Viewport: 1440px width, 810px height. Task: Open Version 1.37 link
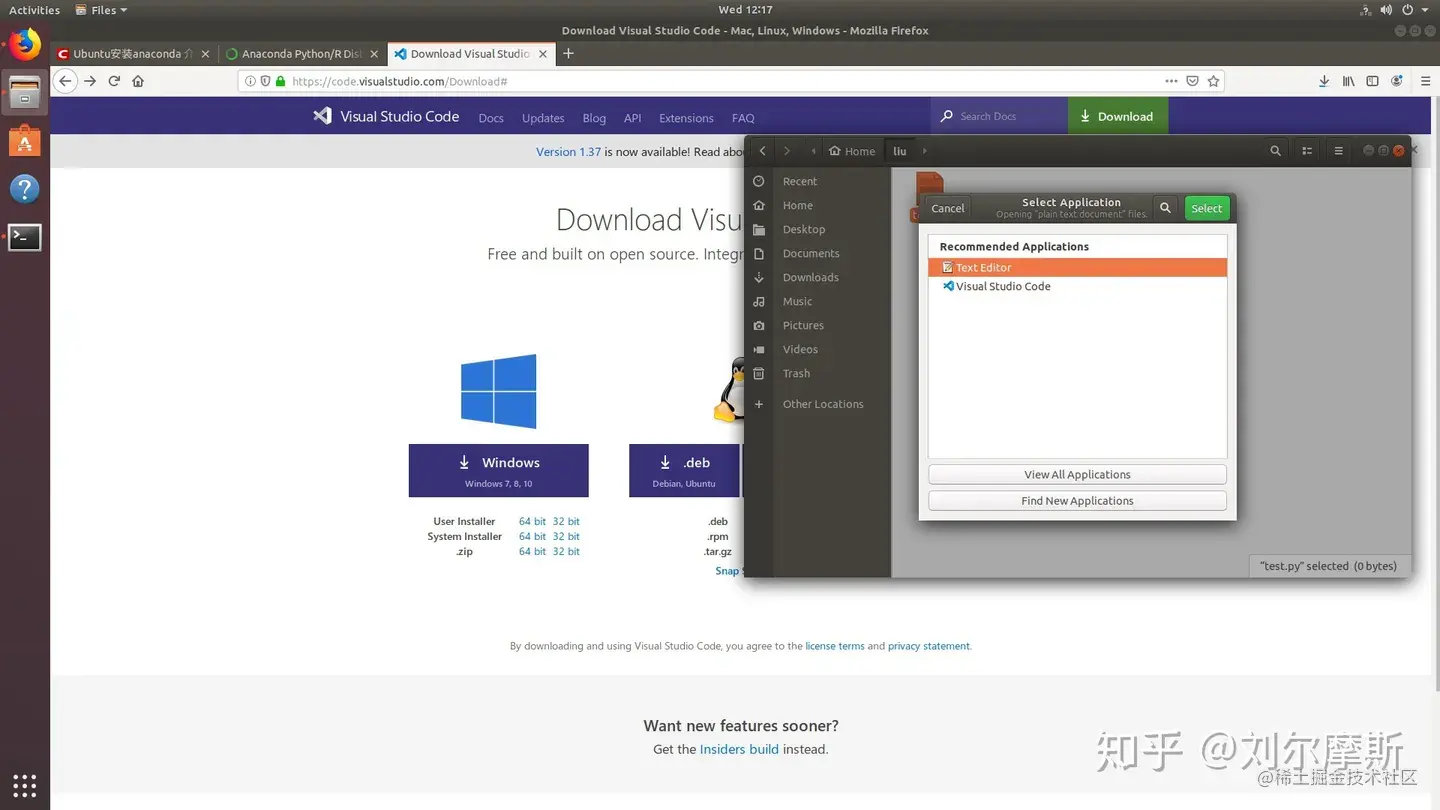tap(568, 152)
